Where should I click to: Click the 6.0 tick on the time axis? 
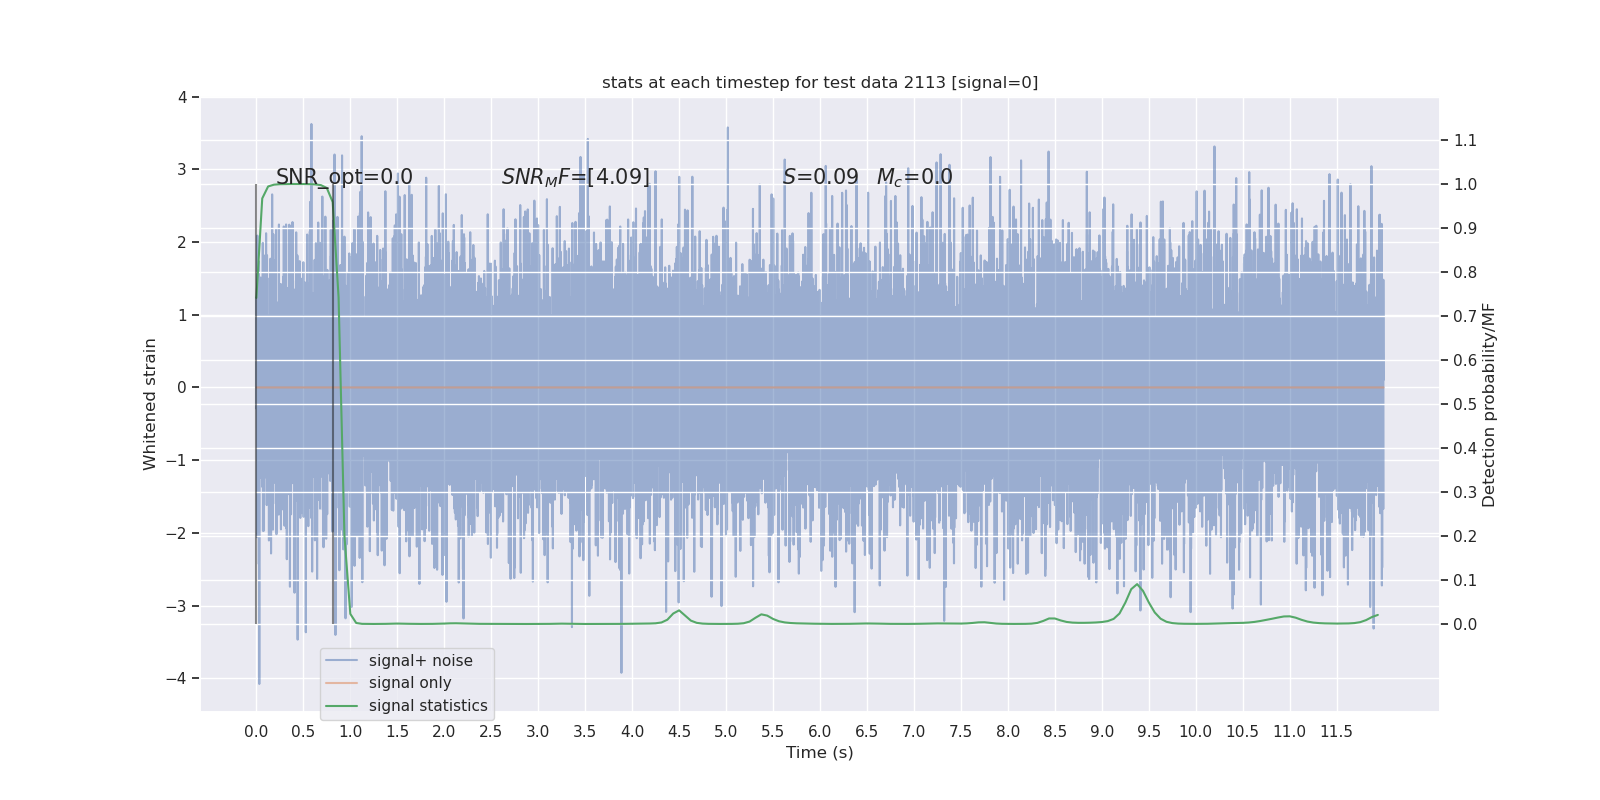(x=820, y=732)
